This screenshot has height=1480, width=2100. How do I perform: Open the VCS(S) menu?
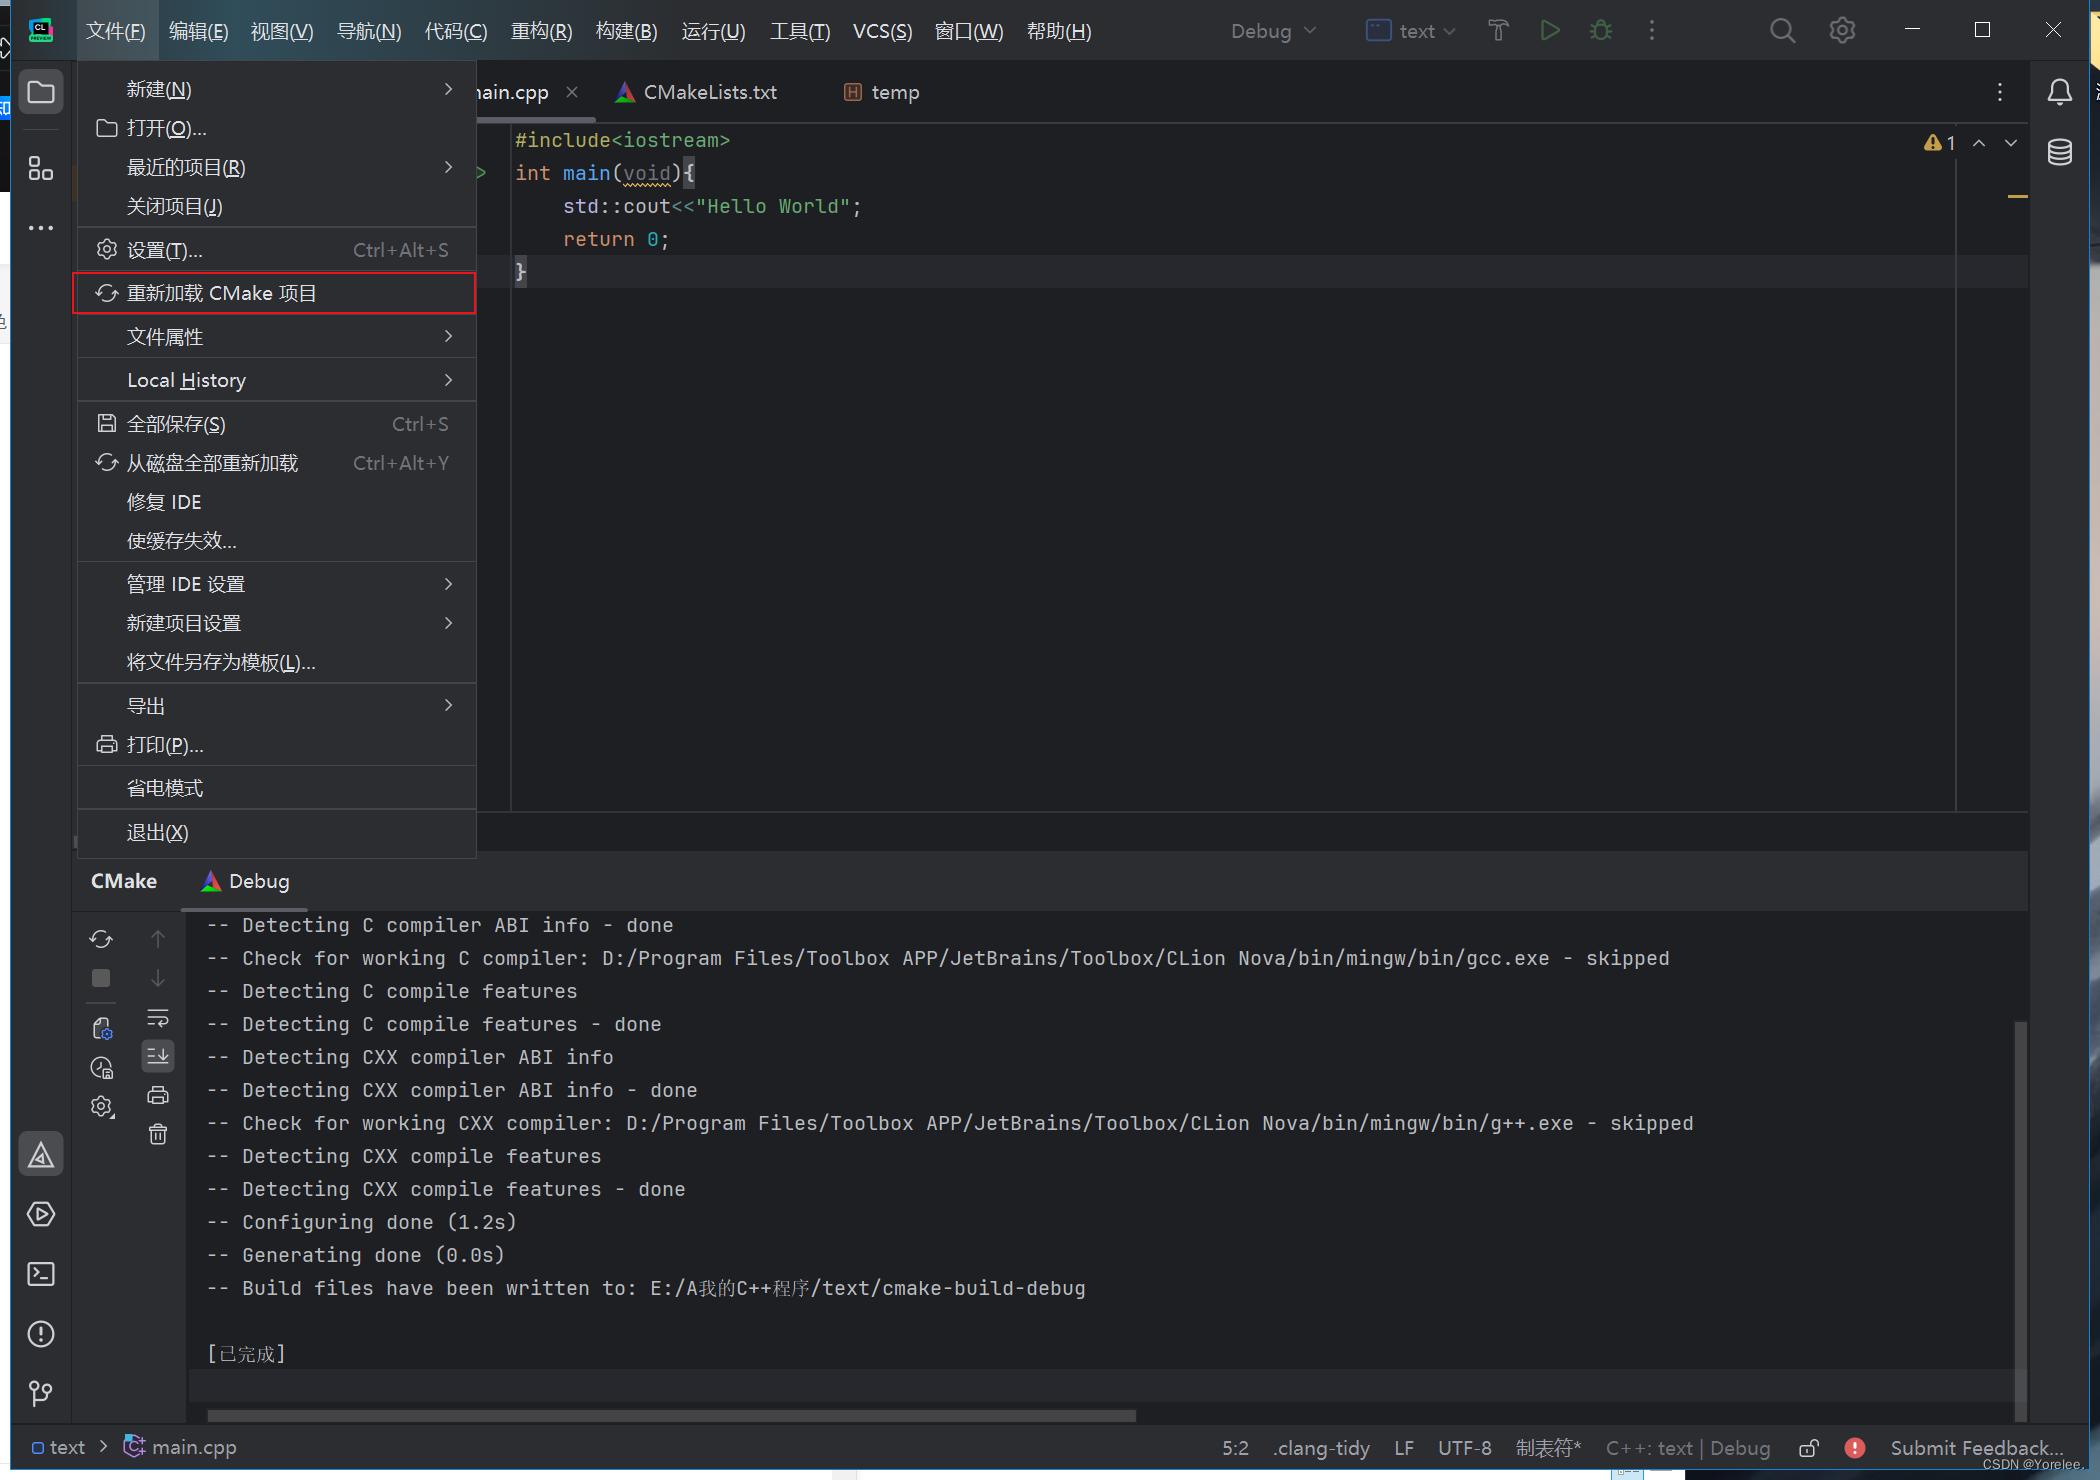[x=882, y=31]
